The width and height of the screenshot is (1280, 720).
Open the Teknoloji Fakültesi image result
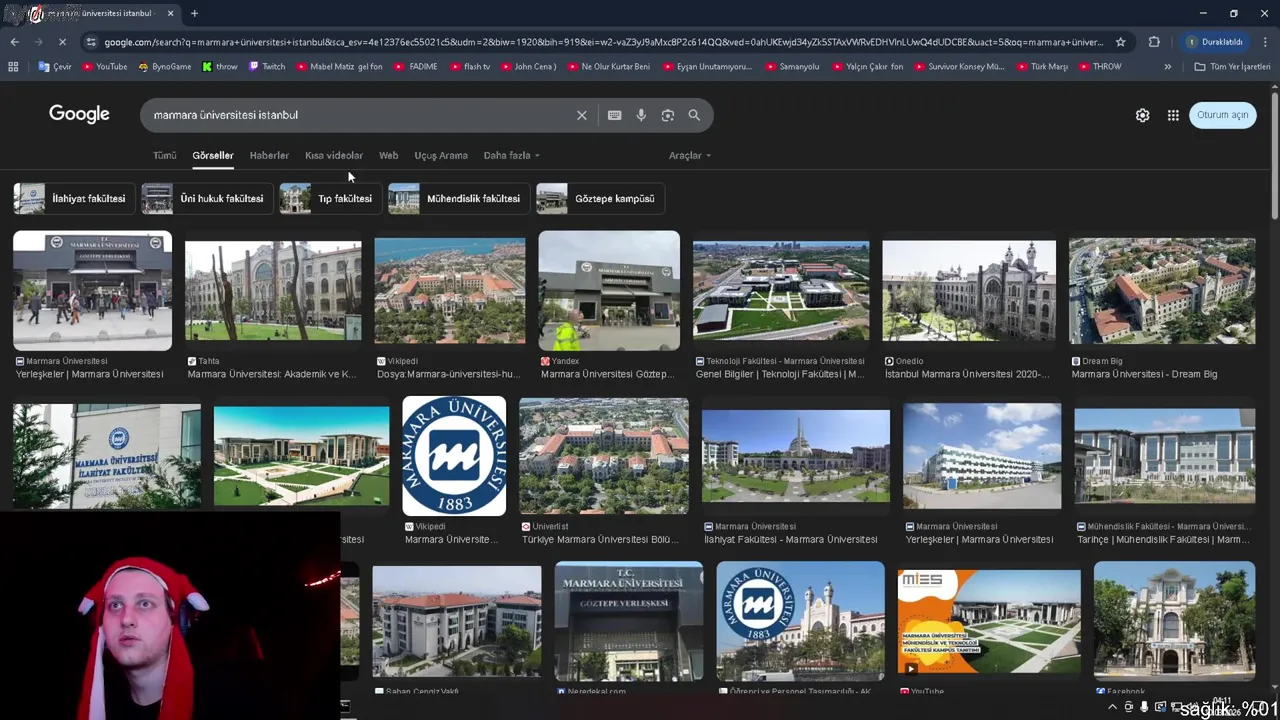pyautogui.click(x=781, y=291)
